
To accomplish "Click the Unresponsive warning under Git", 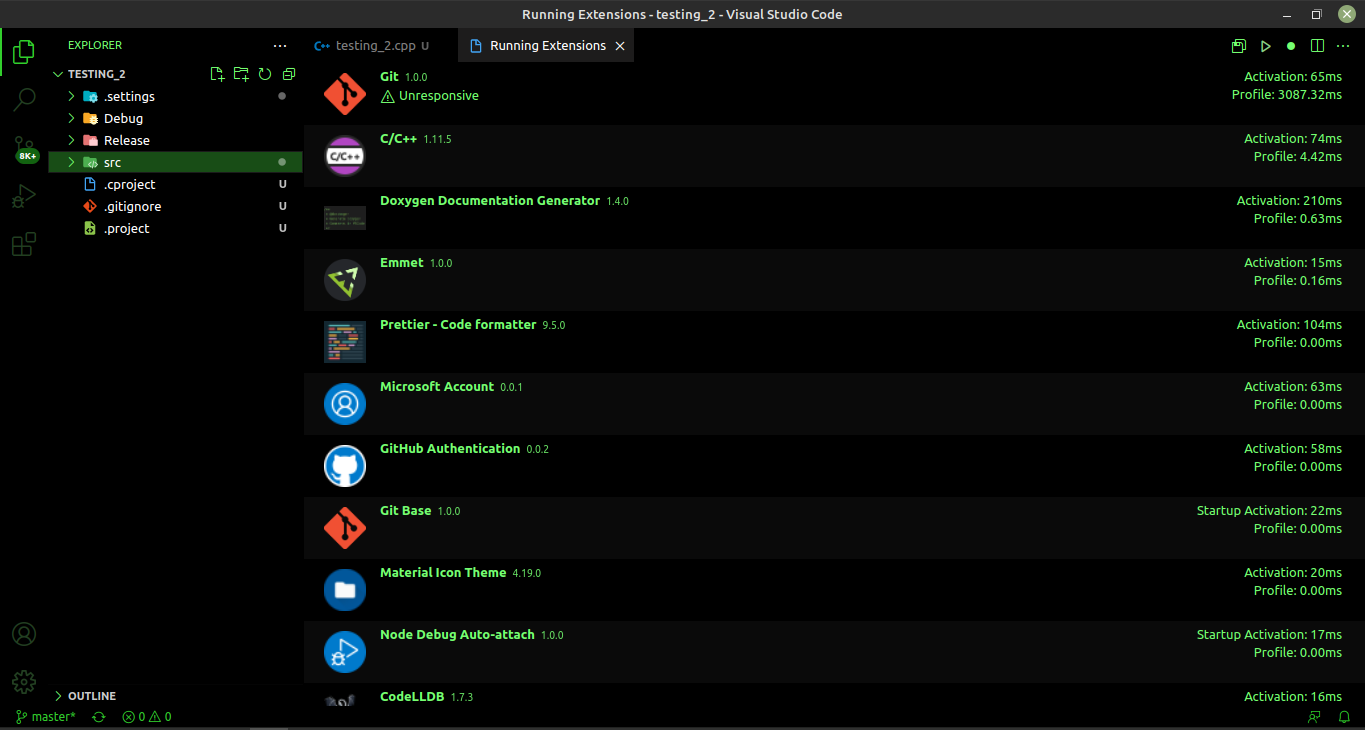I will click(430, 96).
